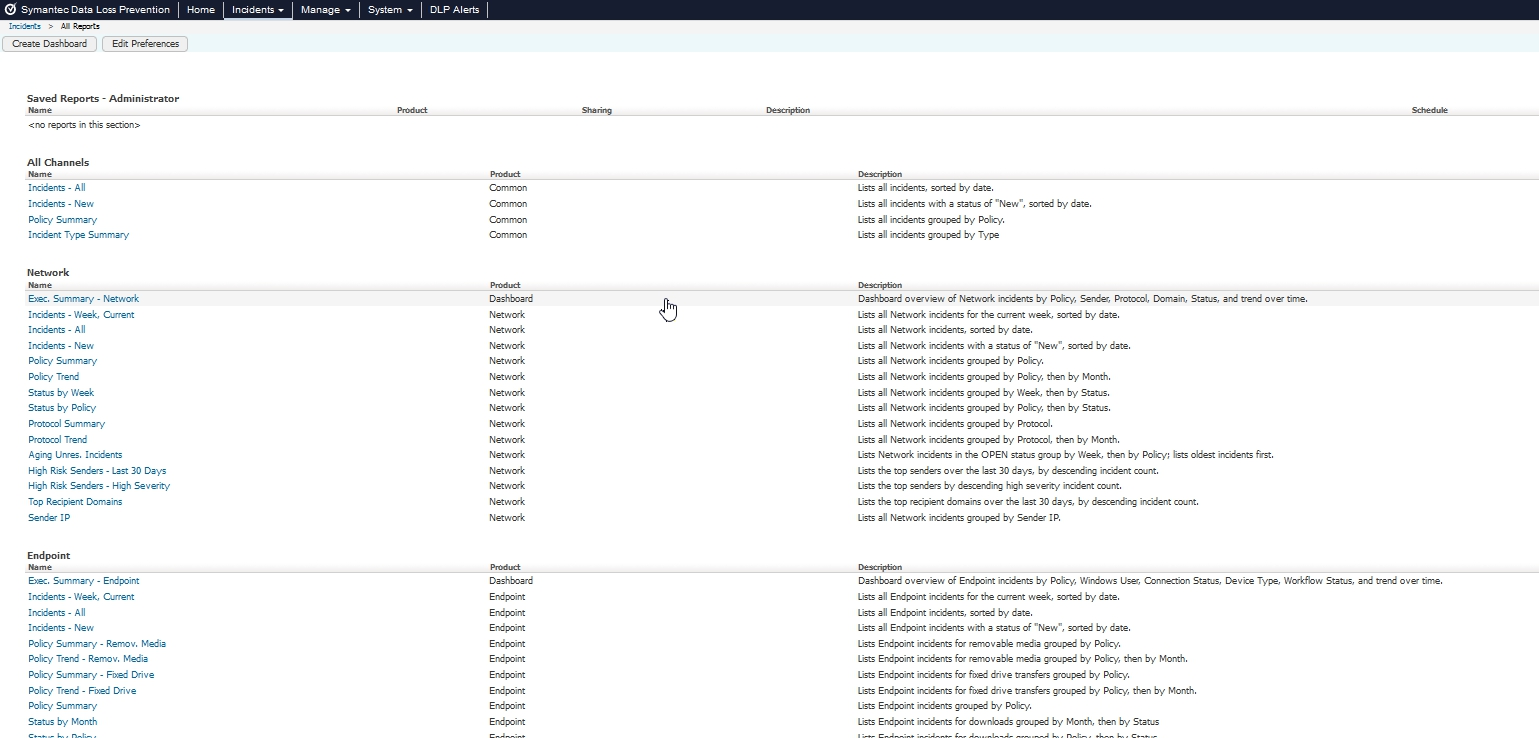Click 'All Reports' breadcrumb text
Image resolution: width=1539 pixels, height=738 pixels.
(80, 26)
